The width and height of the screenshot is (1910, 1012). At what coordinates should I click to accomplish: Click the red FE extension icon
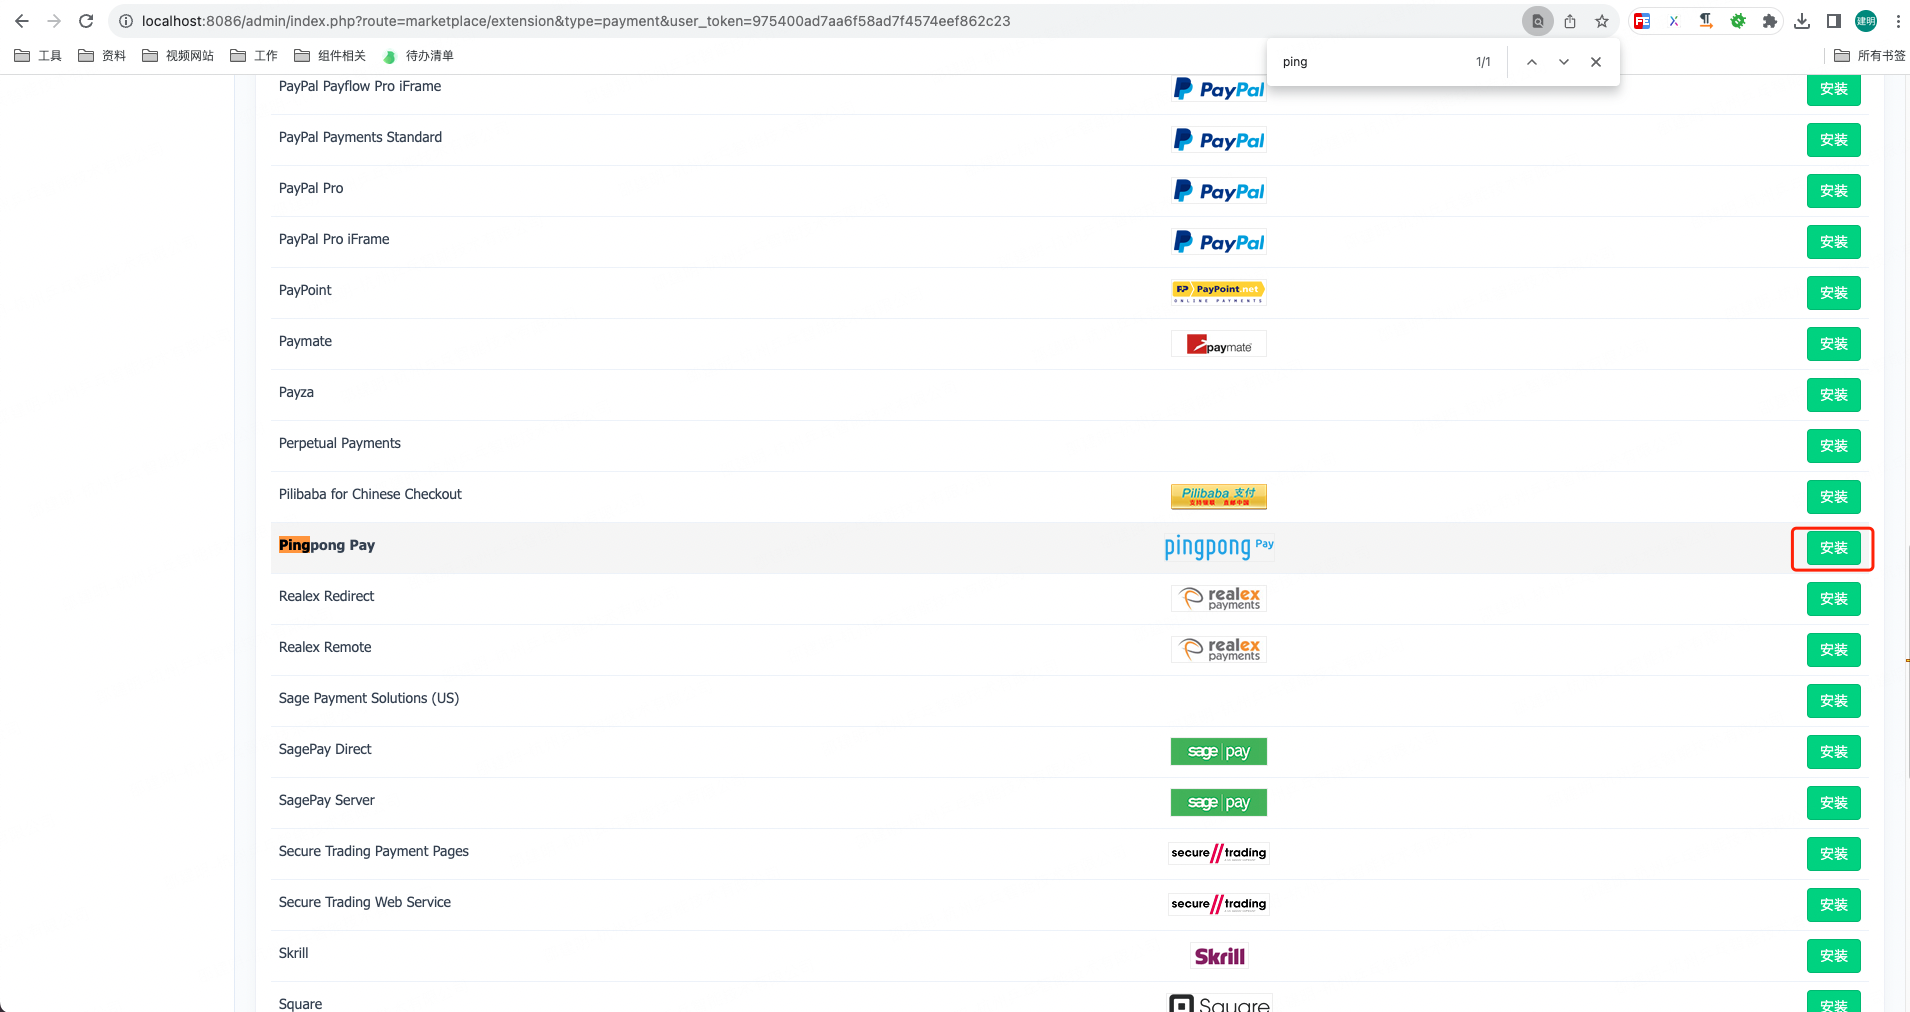coord(1642,21)
